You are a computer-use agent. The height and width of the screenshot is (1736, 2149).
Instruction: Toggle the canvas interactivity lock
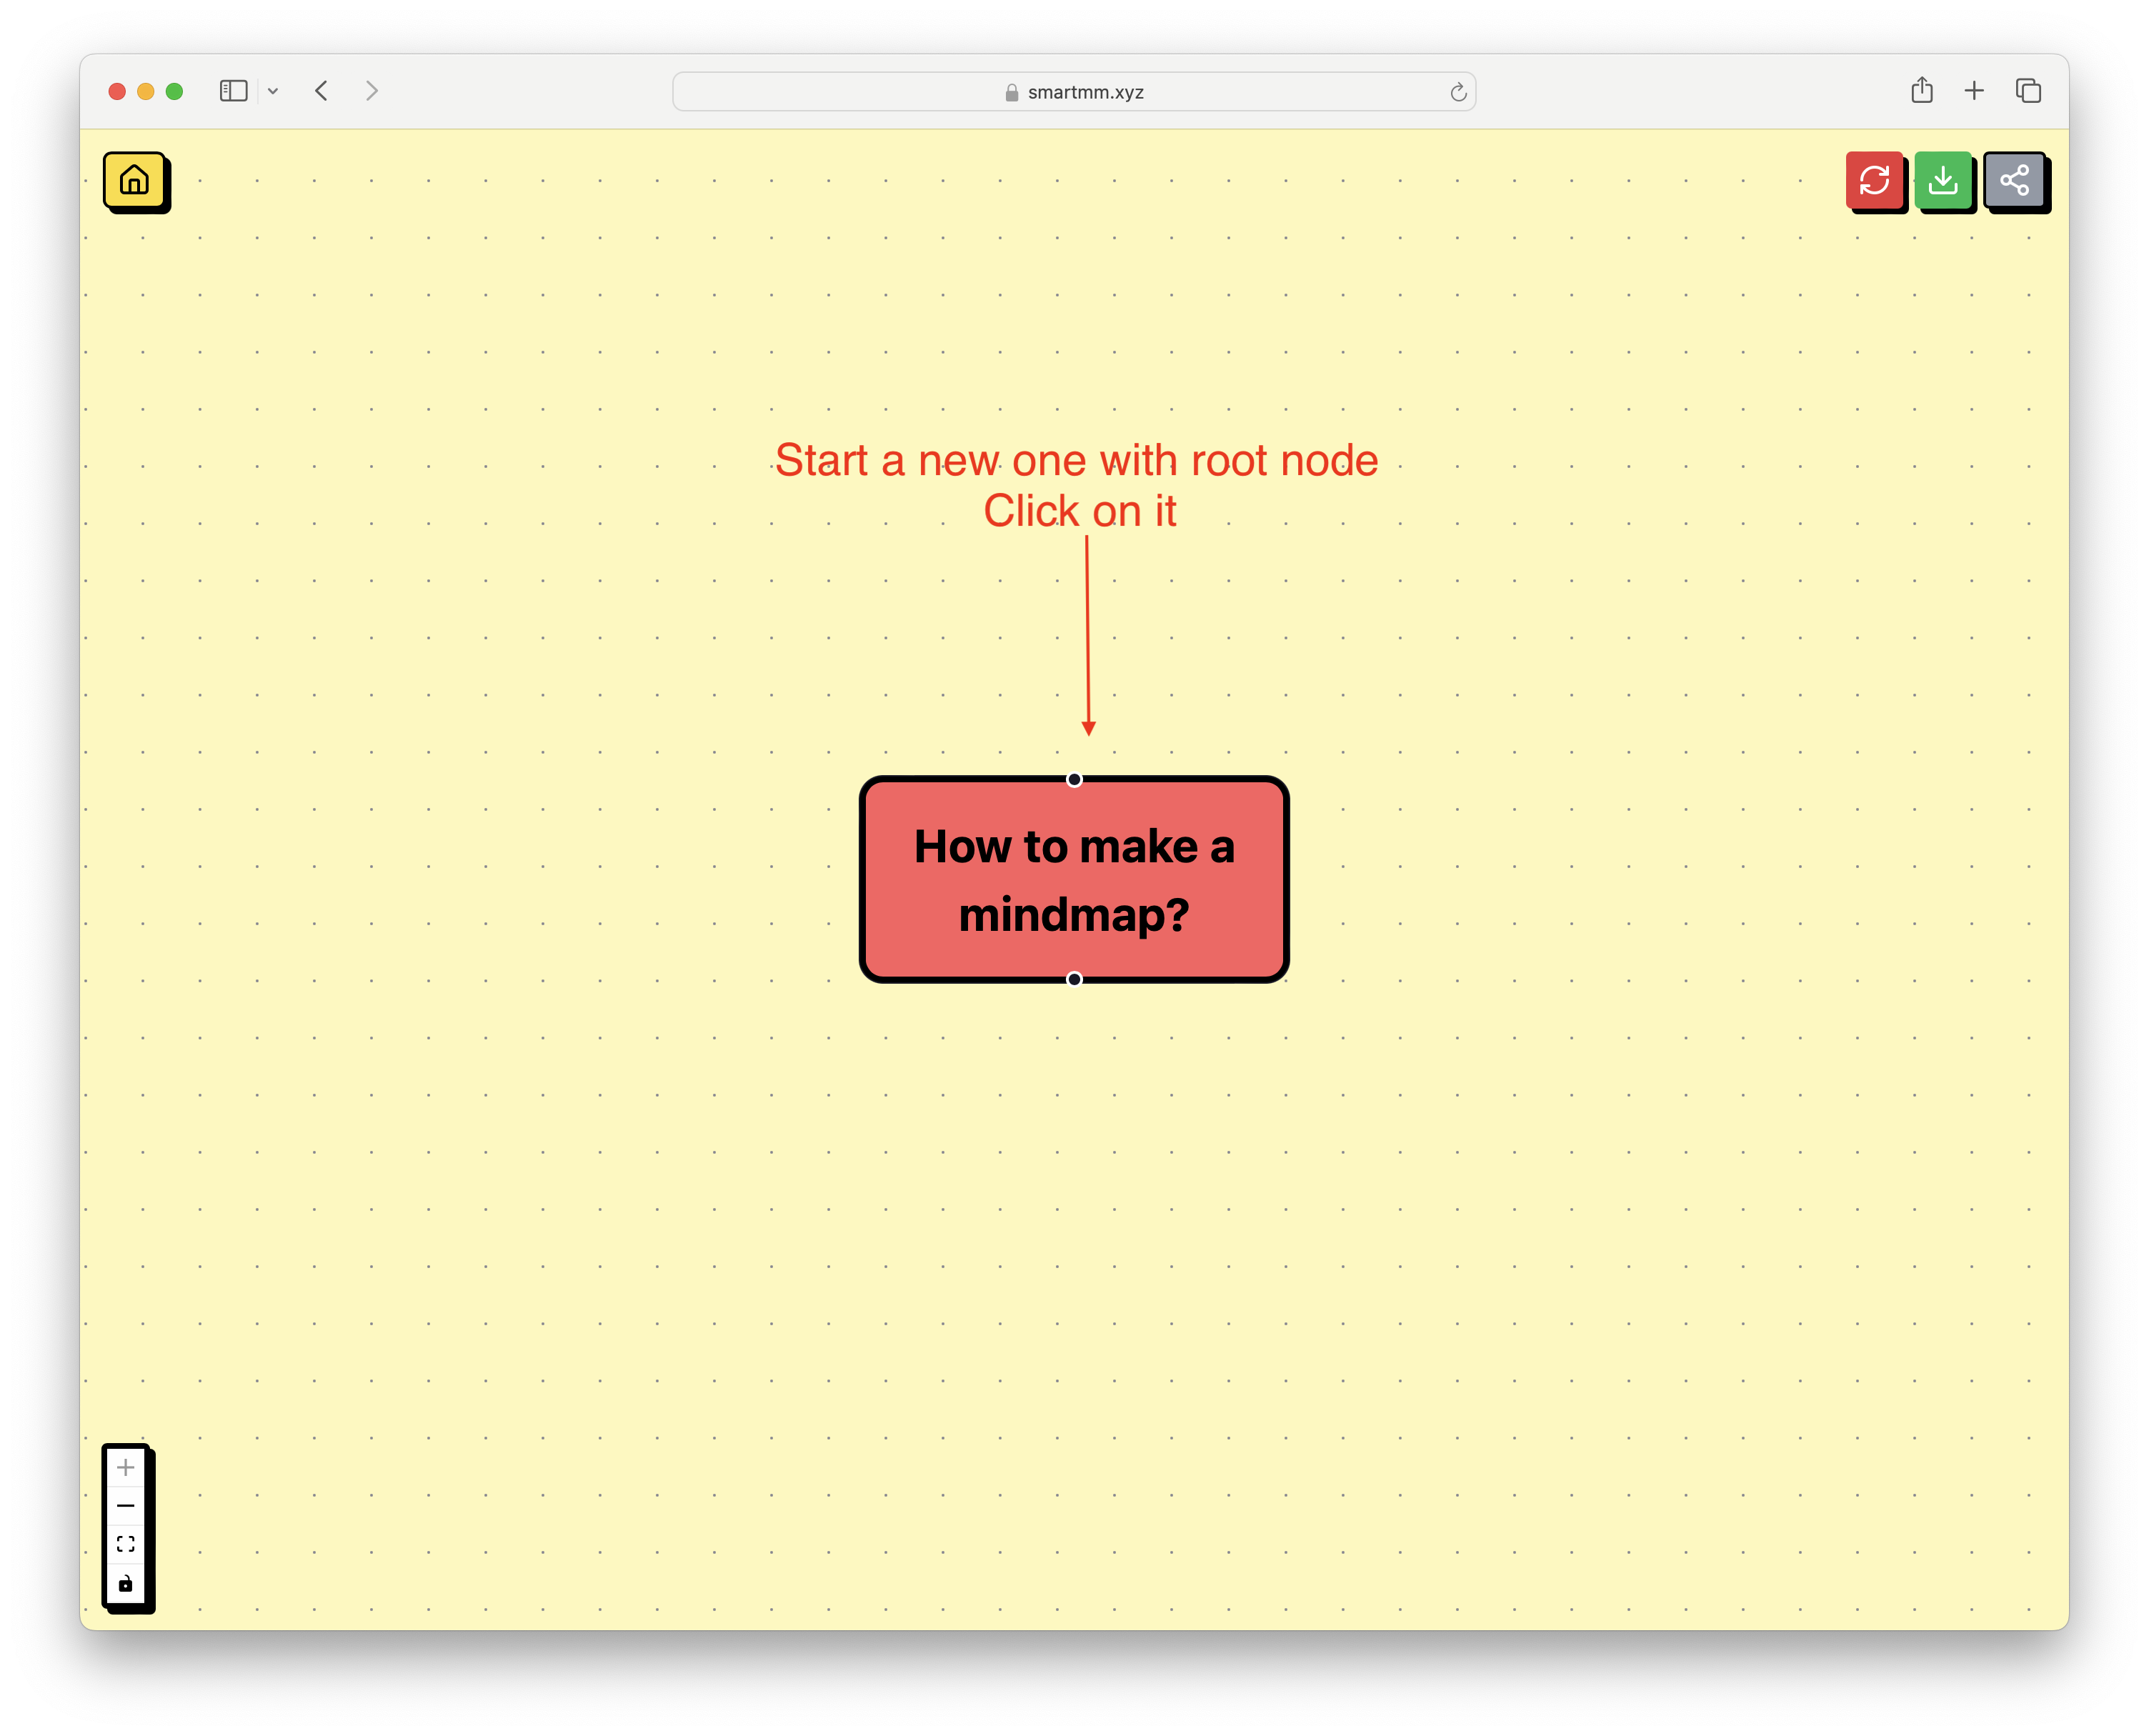[x=126, y=1583]
